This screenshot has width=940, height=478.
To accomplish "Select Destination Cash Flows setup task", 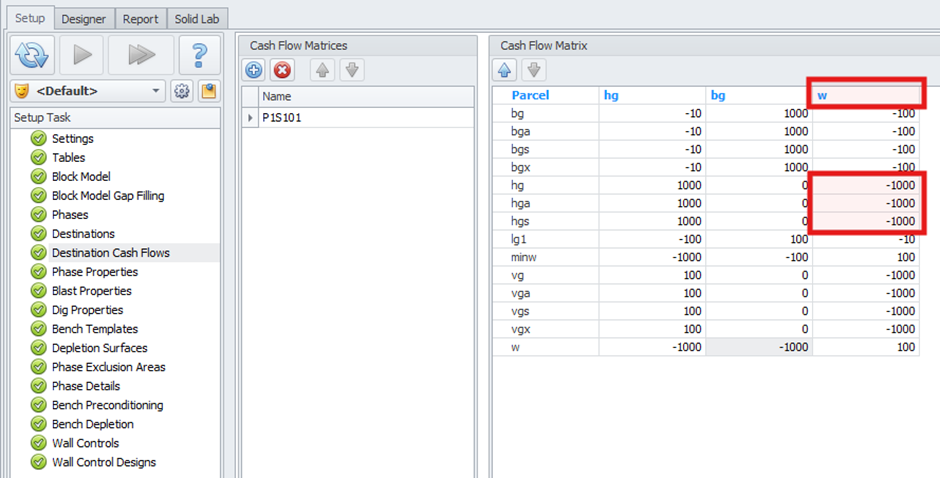I will pos(110,253).
